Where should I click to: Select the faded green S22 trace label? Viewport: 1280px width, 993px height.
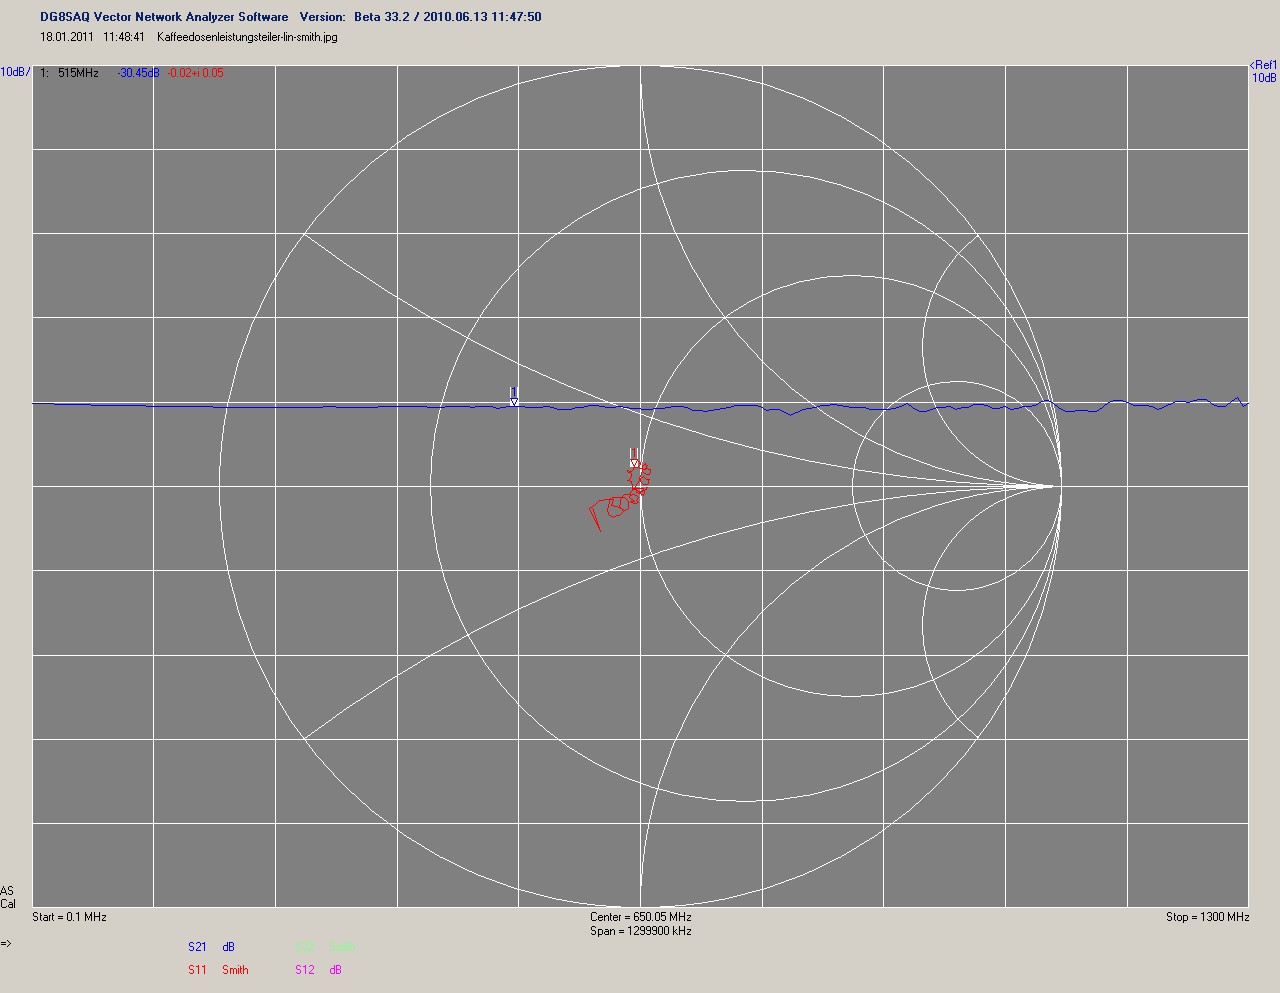(304, 947)
